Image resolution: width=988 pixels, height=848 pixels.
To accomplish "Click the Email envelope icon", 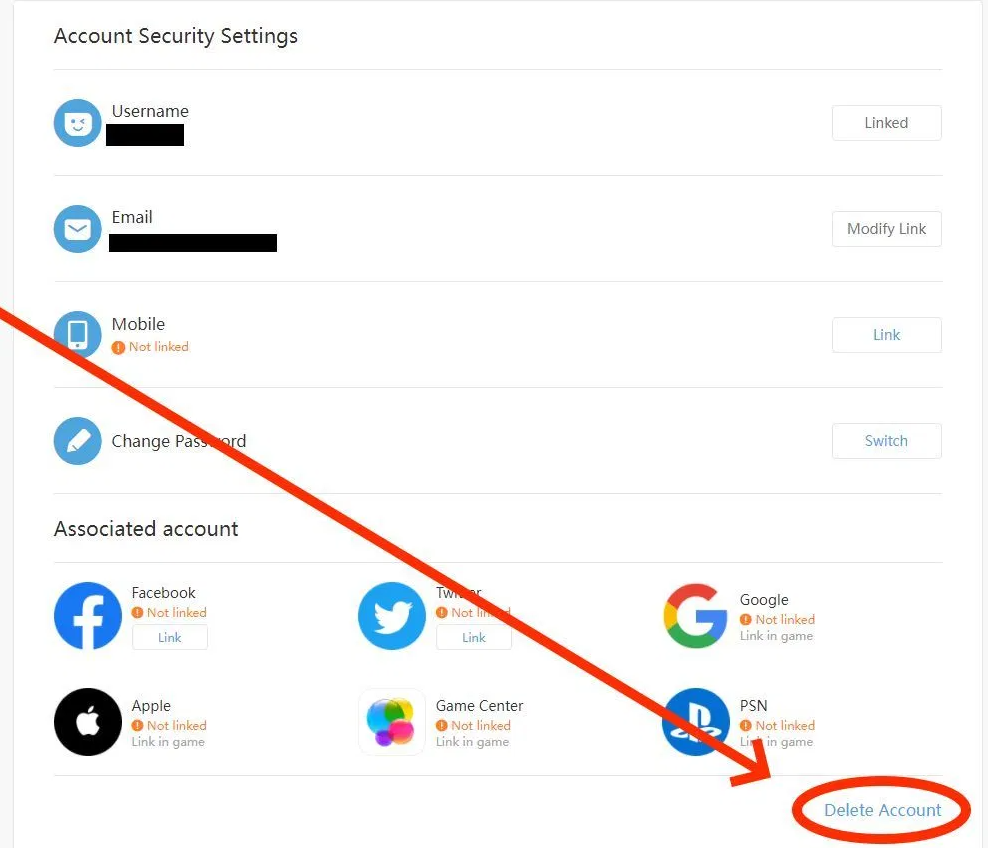I will 78,229.
